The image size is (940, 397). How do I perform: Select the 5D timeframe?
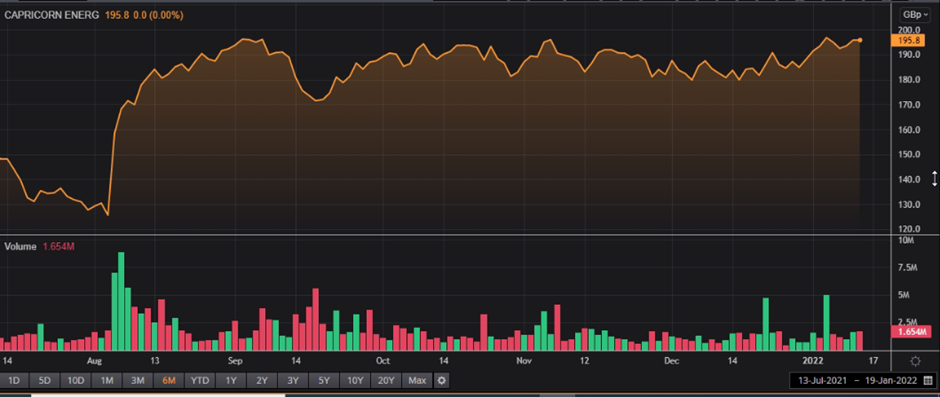45,380
